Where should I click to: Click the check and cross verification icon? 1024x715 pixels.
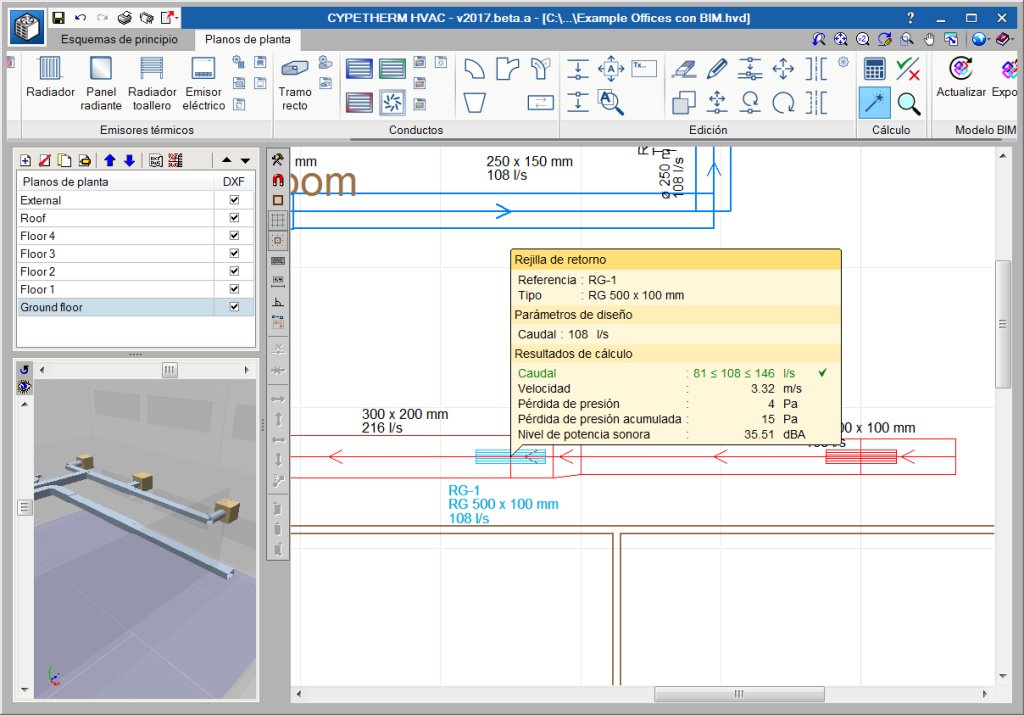908,68
